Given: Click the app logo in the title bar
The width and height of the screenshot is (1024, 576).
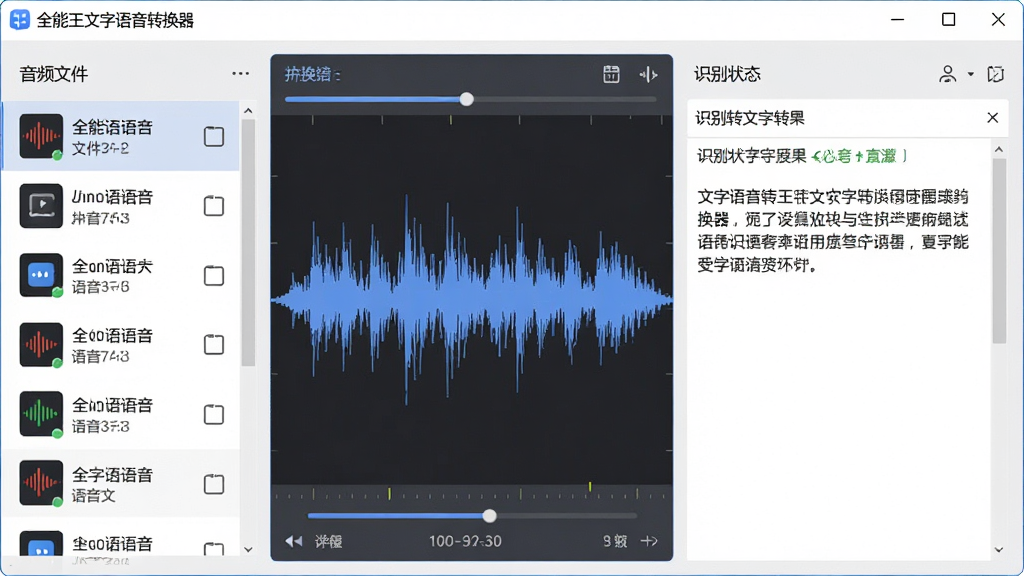Looking at the screenshot, I should pyautogui.click(x=20, y=20).
